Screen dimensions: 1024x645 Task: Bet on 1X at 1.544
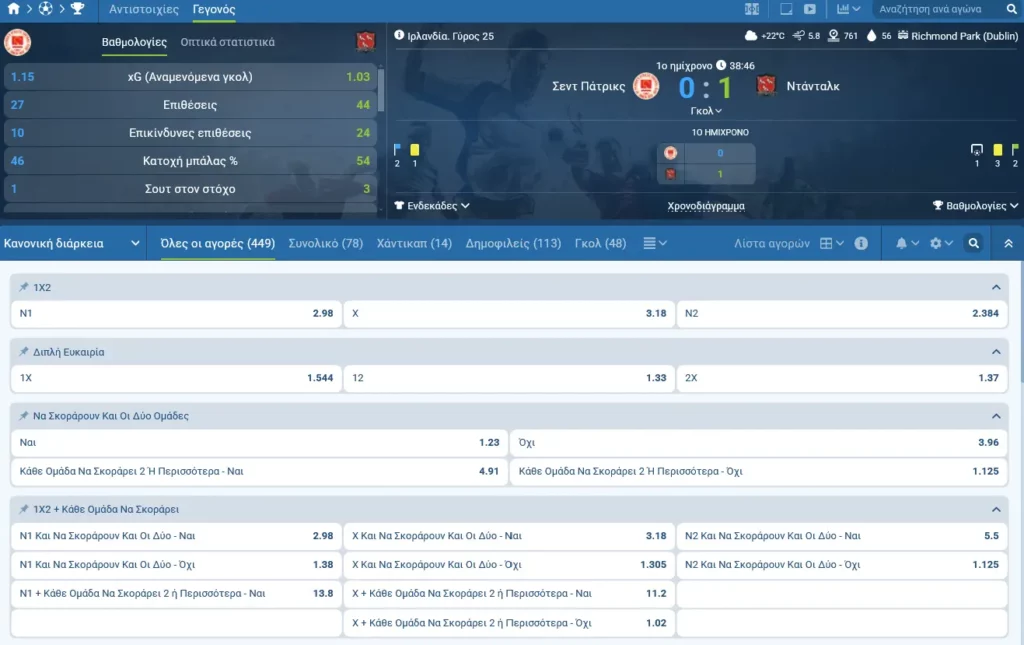tap(176, 378)
